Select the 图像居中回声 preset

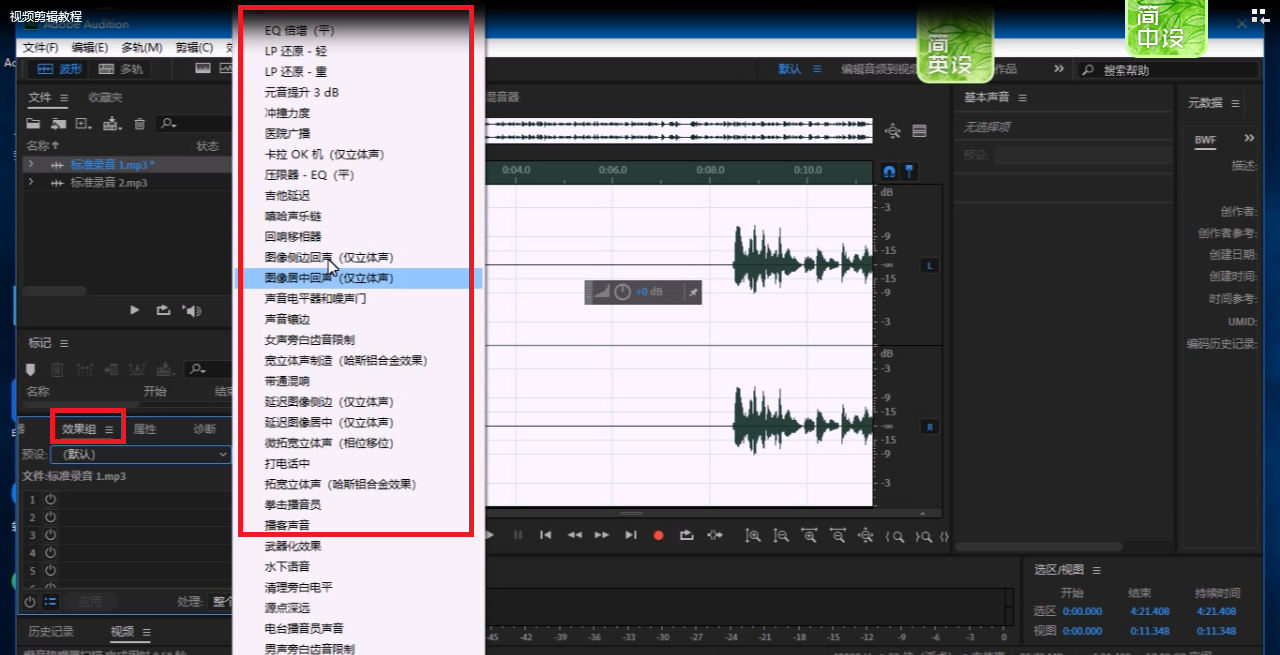[x=358, y=278]
